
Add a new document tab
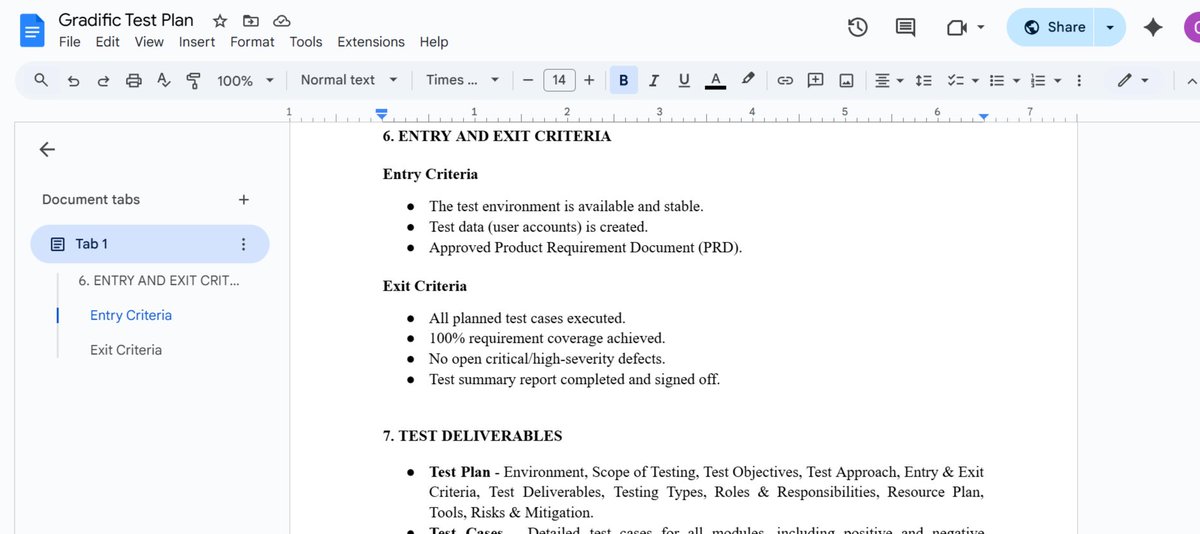tap(244, 199)
